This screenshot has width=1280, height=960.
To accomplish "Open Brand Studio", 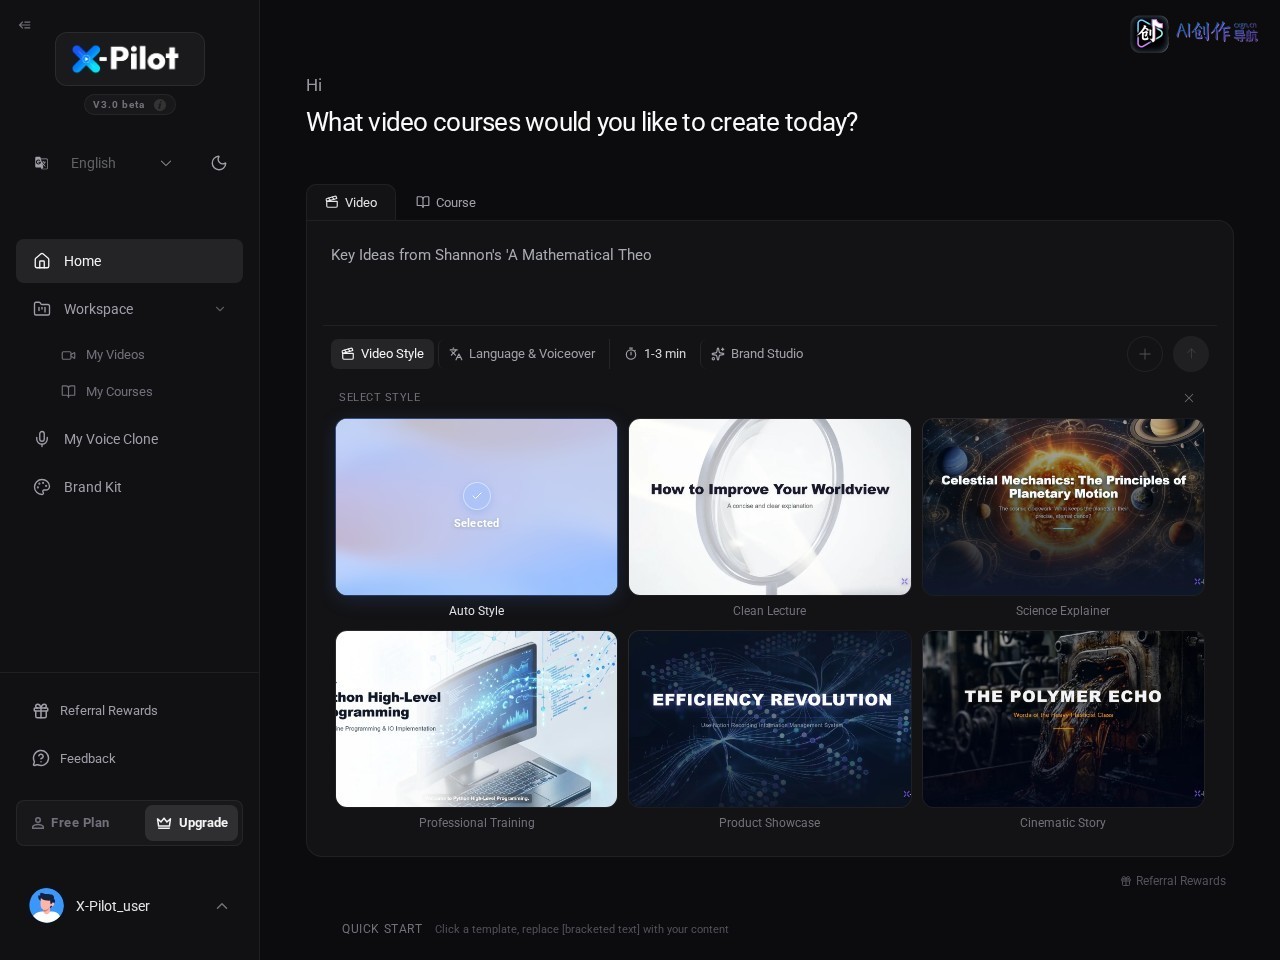I will [x=757, y=354].
